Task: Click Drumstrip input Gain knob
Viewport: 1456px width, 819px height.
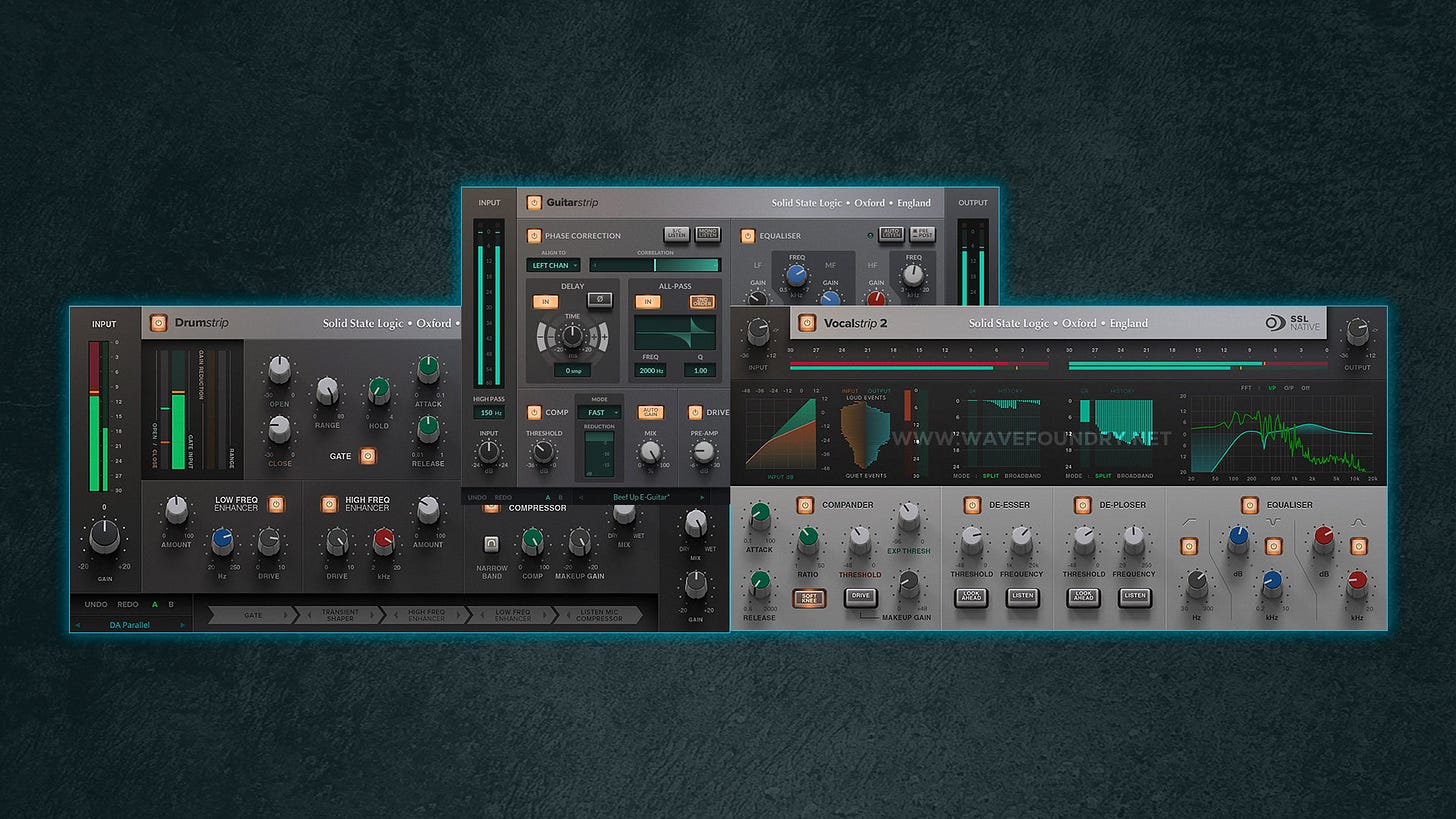Action: coord(104,537)
